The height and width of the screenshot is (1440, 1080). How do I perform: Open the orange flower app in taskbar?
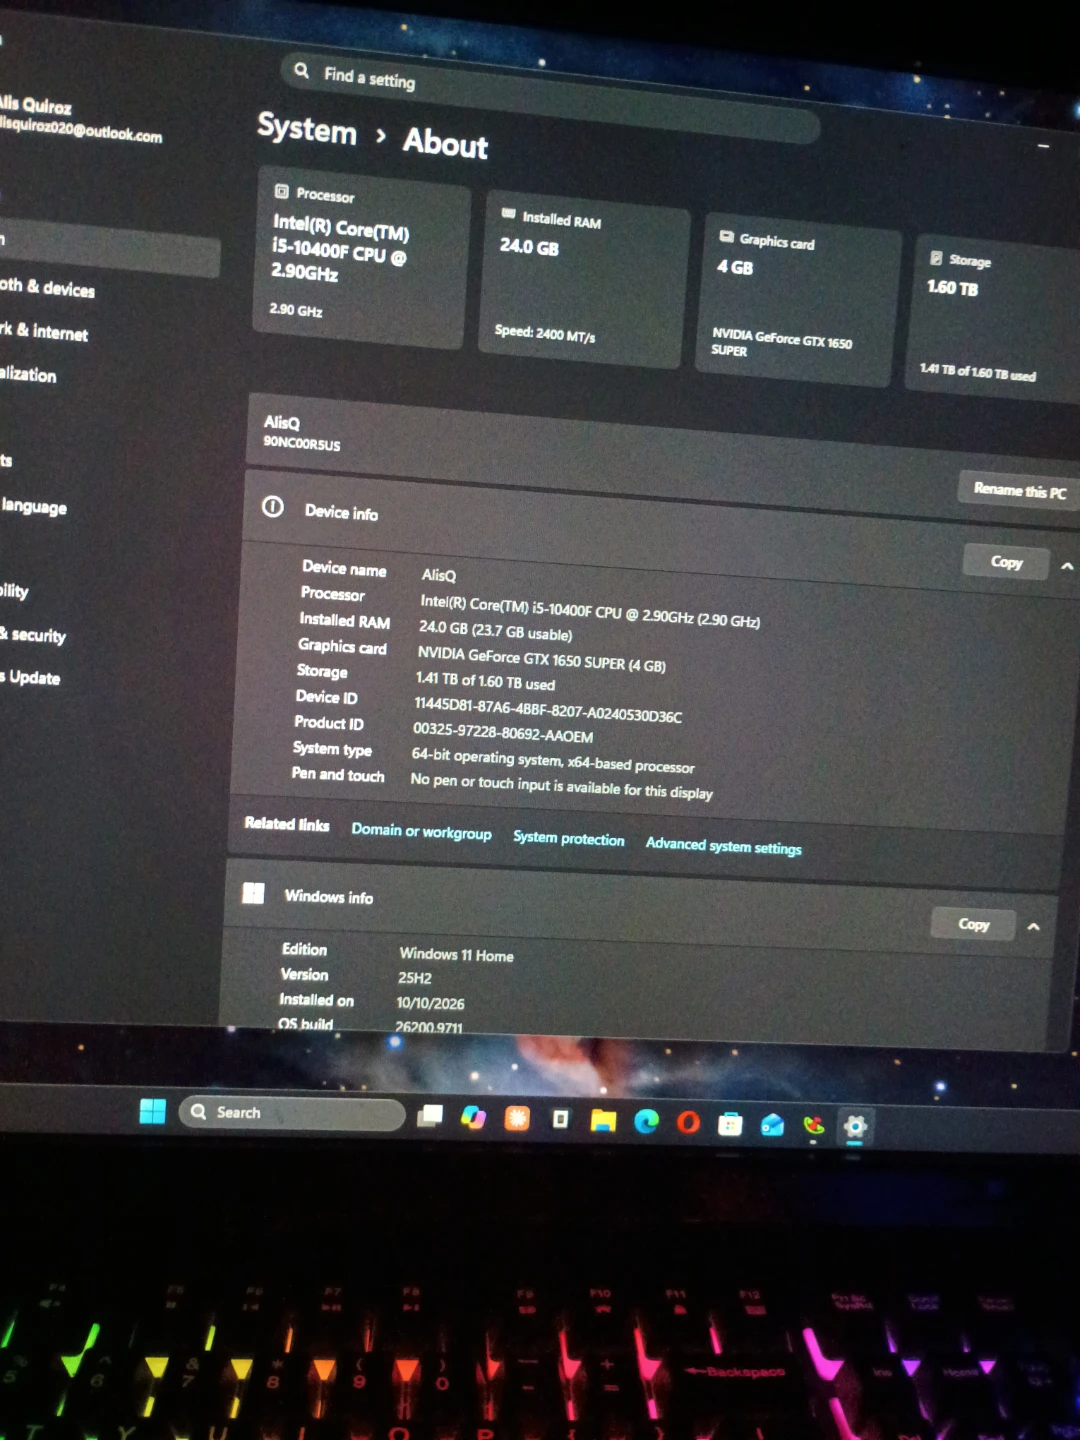coord(517,1118)
